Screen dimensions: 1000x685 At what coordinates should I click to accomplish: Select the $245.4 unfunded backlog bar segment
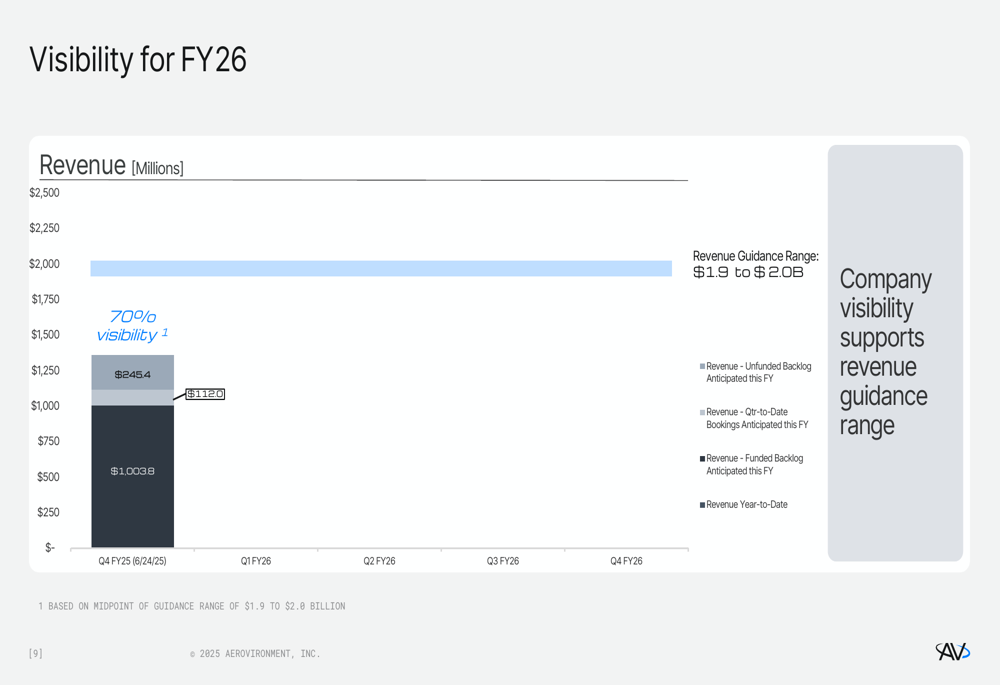(x=133, y=372)
